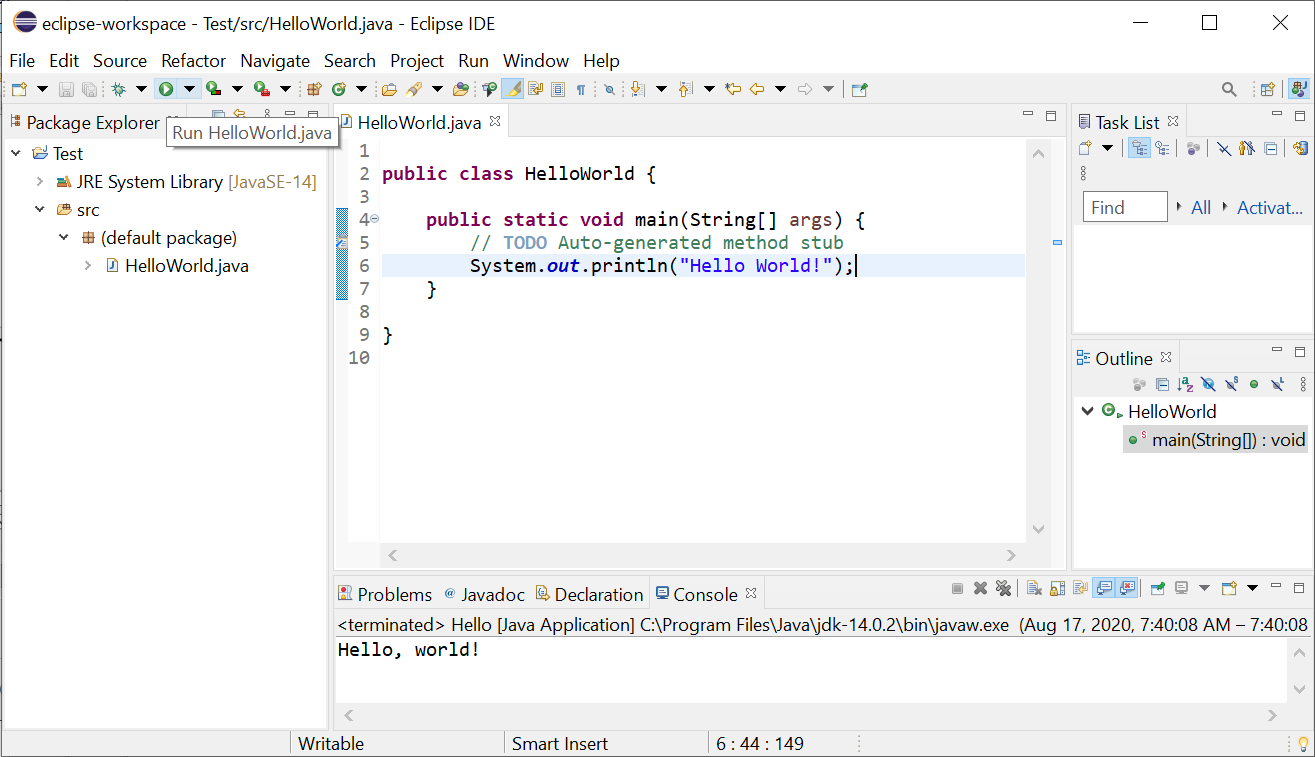This screenshot has width=1315, height=757.
Task: Open the Project menu
Action: 417,61
